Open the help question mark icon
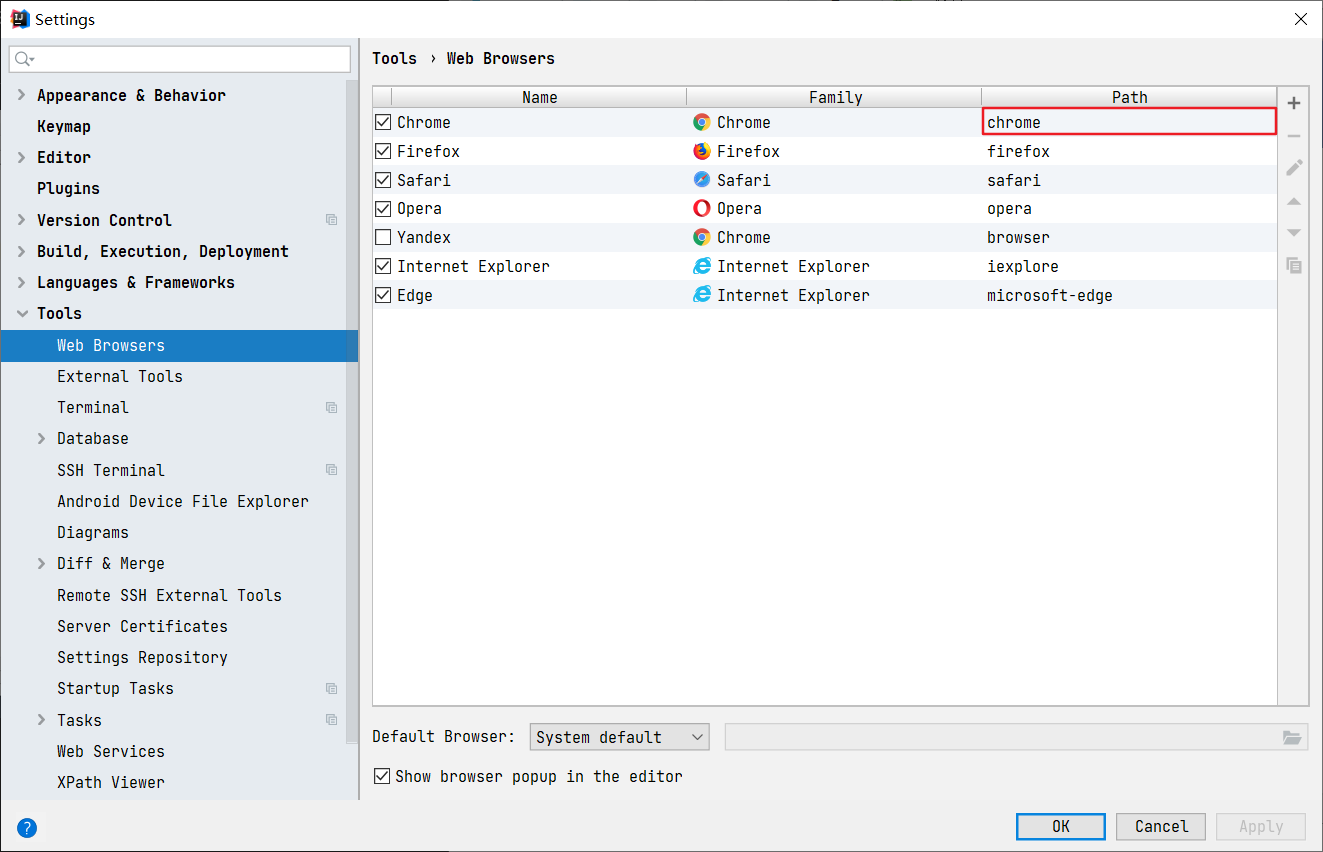1323x852 pixels. 26,827
